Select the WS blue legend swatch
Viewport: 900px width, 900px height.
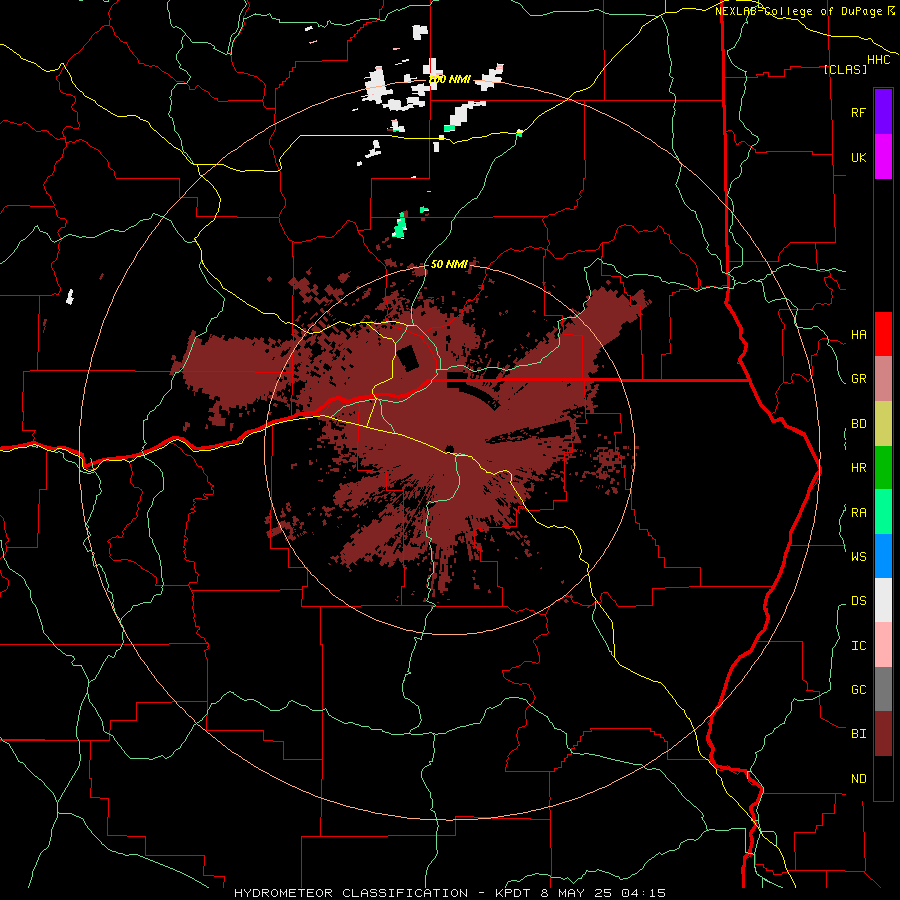pyautogui.click(x=883, y=556)
